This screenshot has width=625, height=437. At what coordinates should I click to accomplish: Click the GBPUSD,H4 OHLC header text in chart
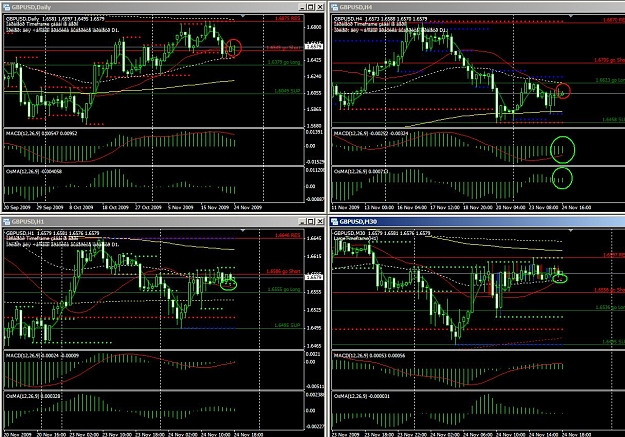(x=380, y=19)
